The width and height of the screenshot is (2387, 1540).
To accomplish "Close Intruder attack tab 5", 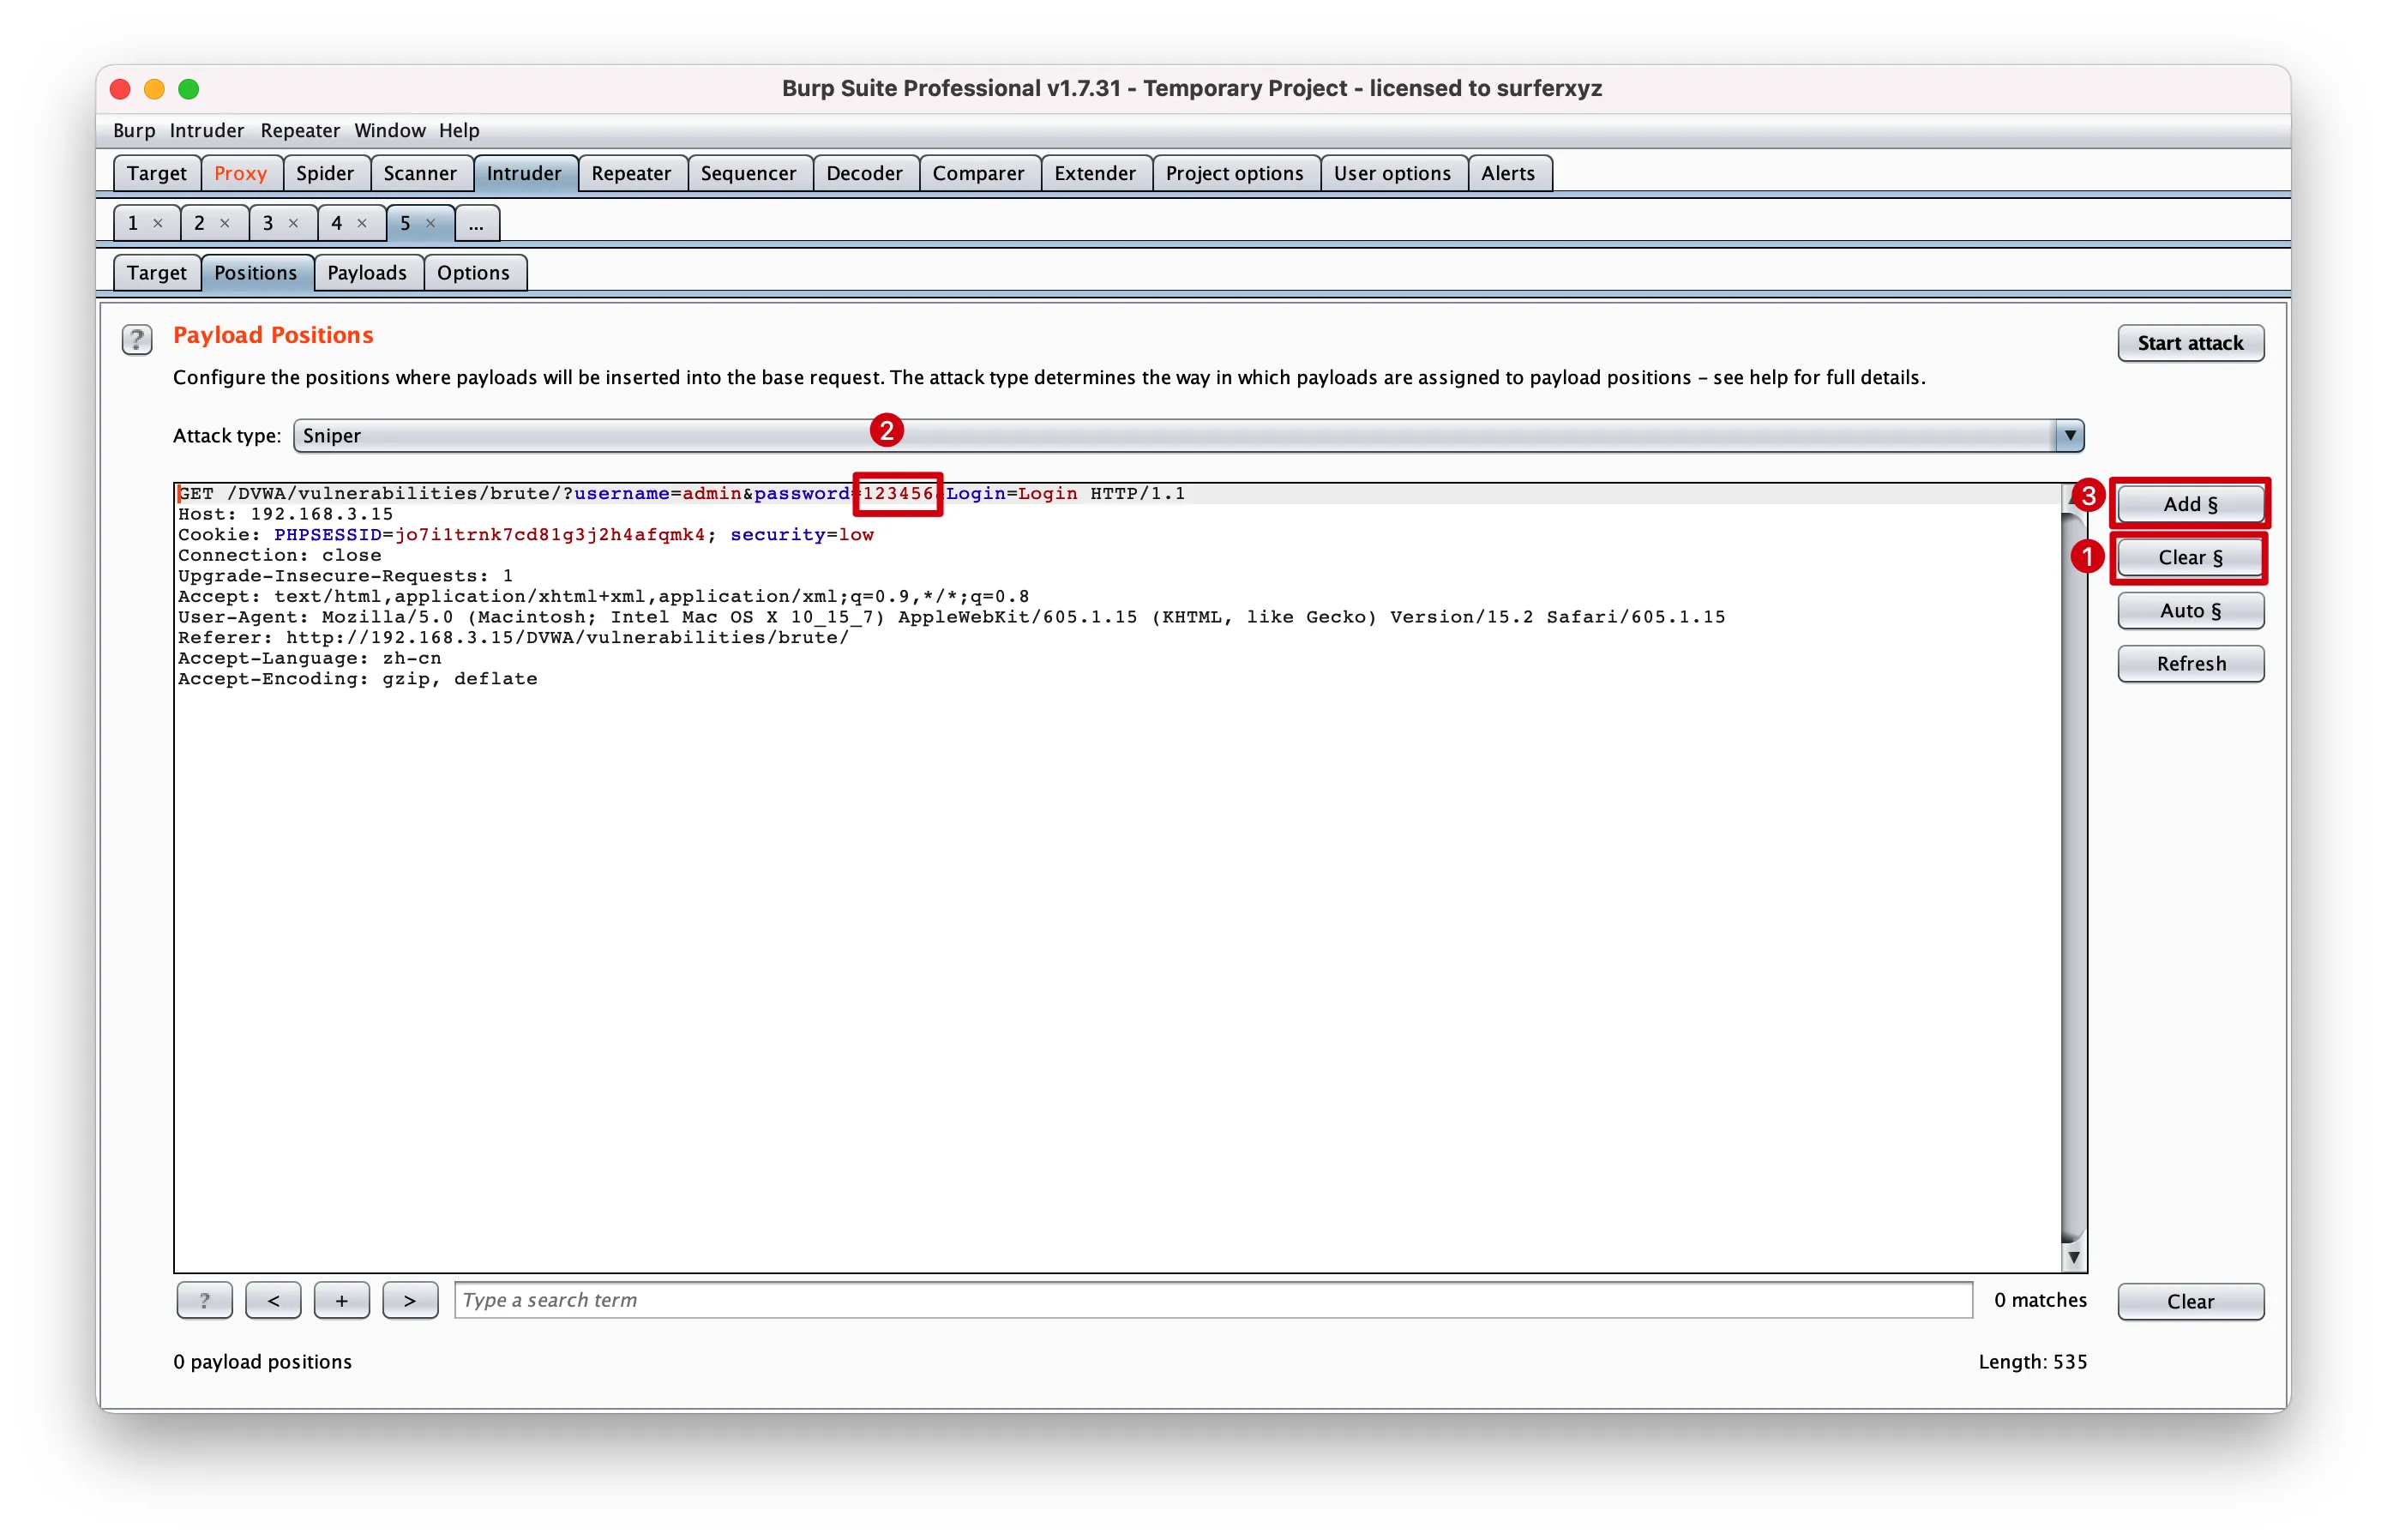I will (431, 224).
